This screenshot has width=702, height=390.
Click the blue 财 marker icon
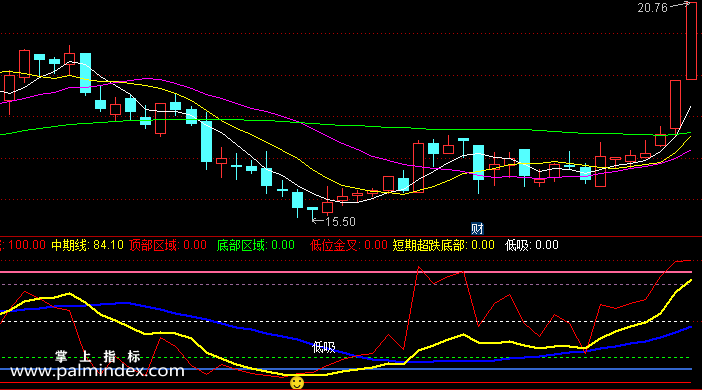click(x=477, y=229)
